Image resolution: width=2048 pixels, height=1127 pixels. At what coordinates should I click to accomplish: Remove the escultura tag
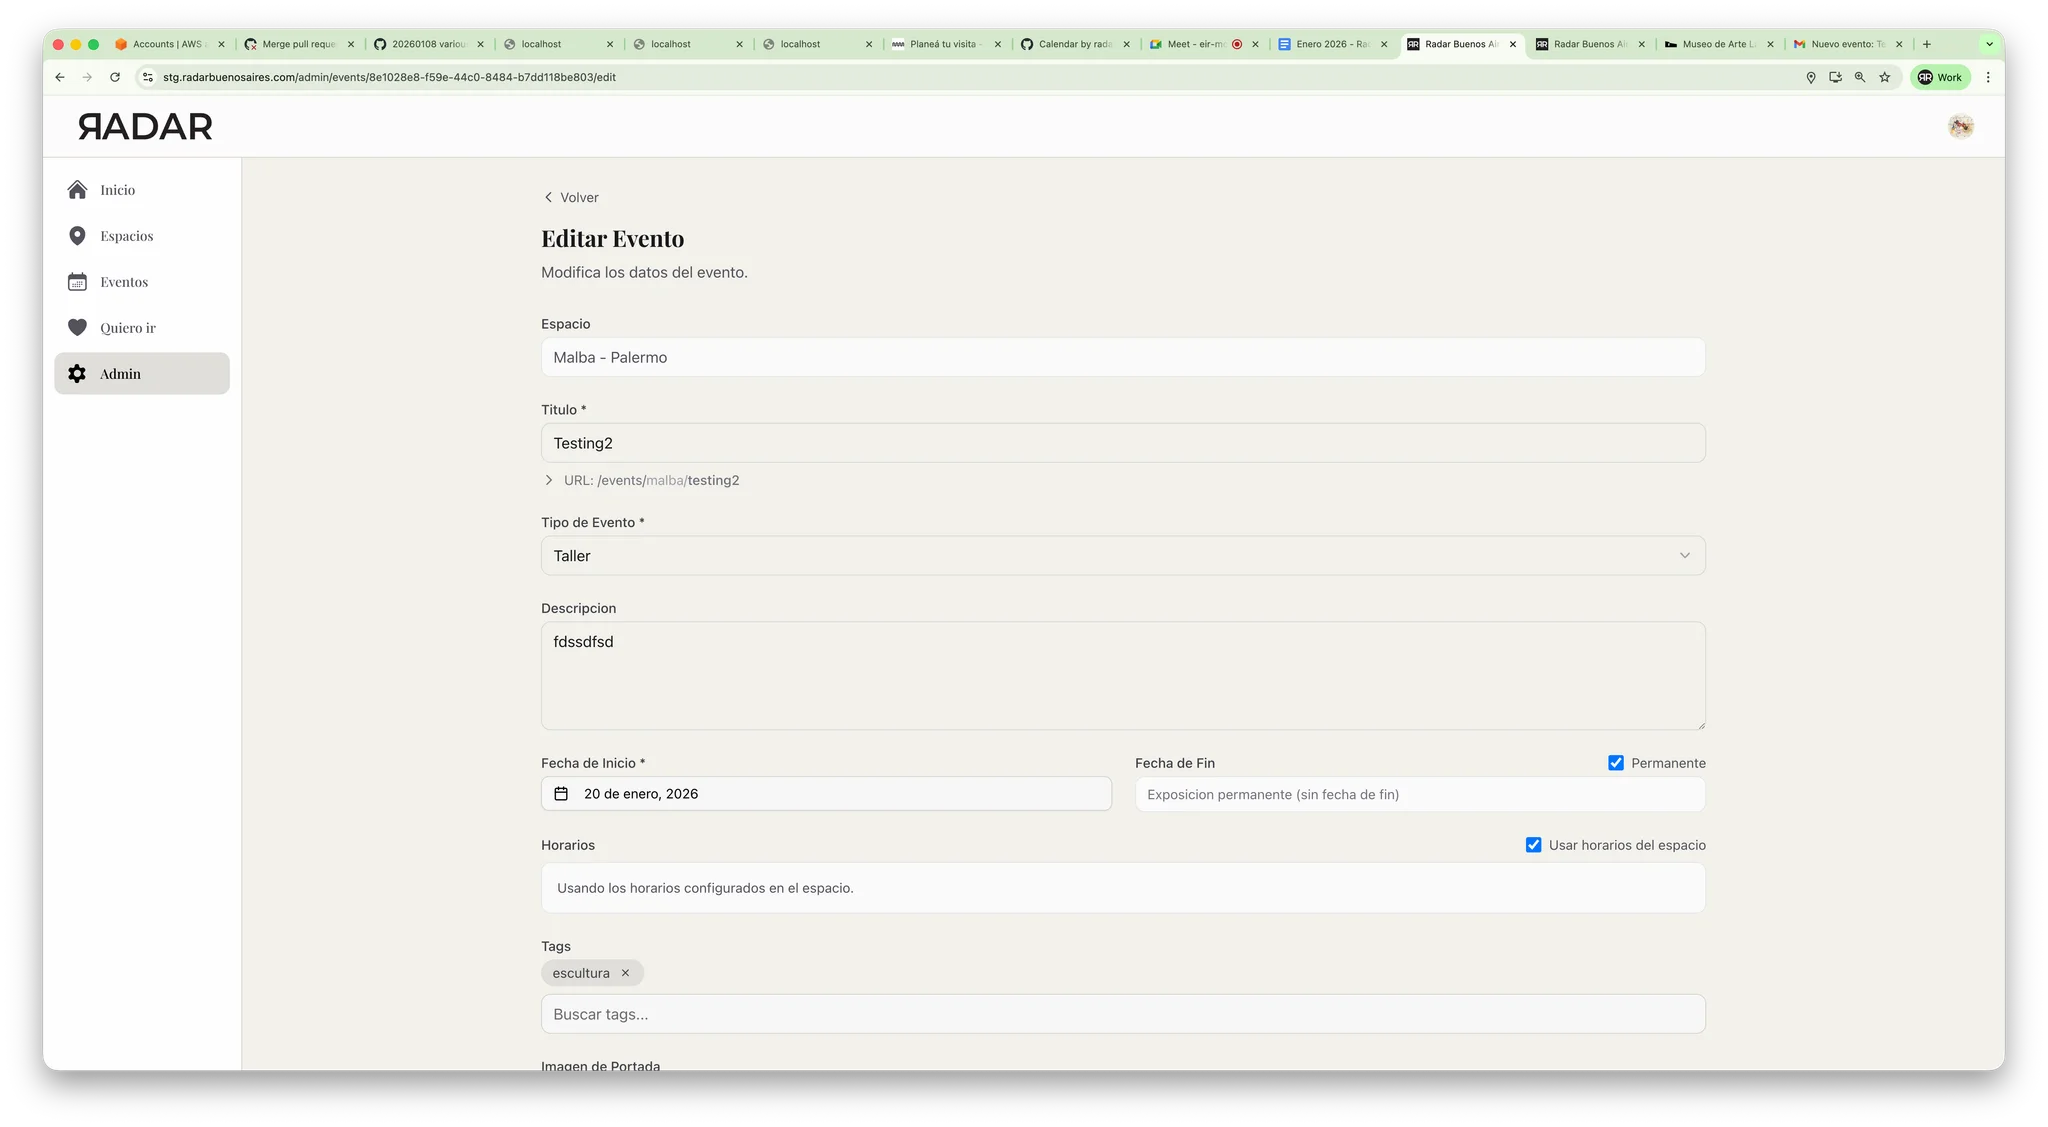[625, 973]
